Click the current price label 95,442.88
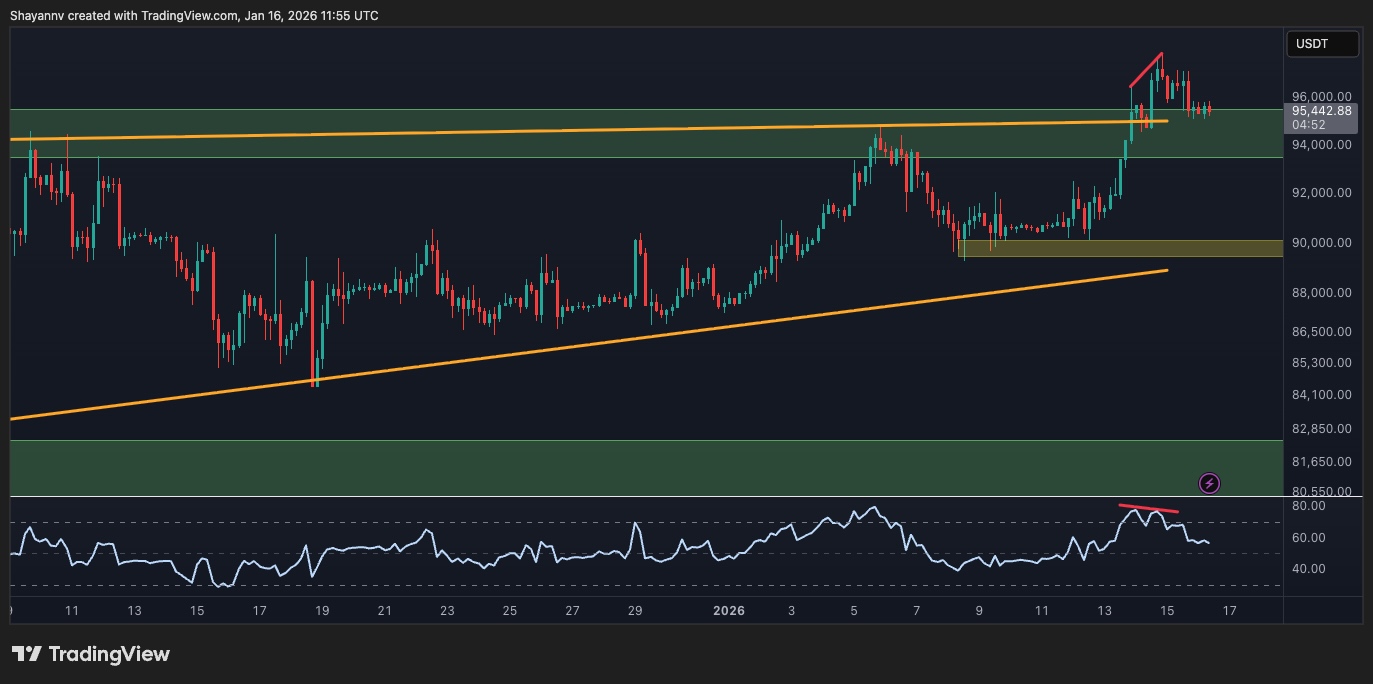Screen dimensions: 1373x684 coord(1321,111)
